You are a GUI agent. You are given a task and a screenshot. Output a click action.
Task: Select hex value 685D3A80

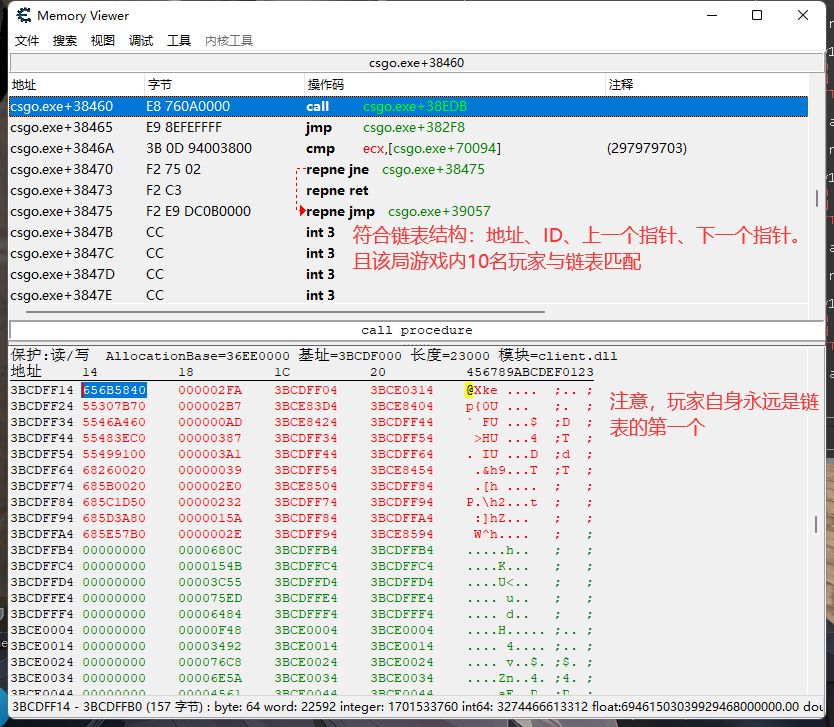tap(114, 518)
